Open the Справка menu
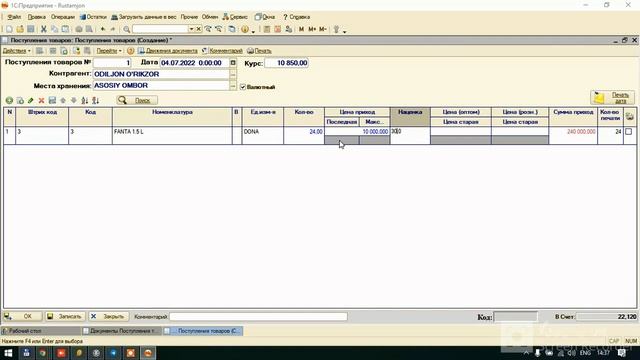The width and height of the screenshot is (640, 360). coord(296,17)
